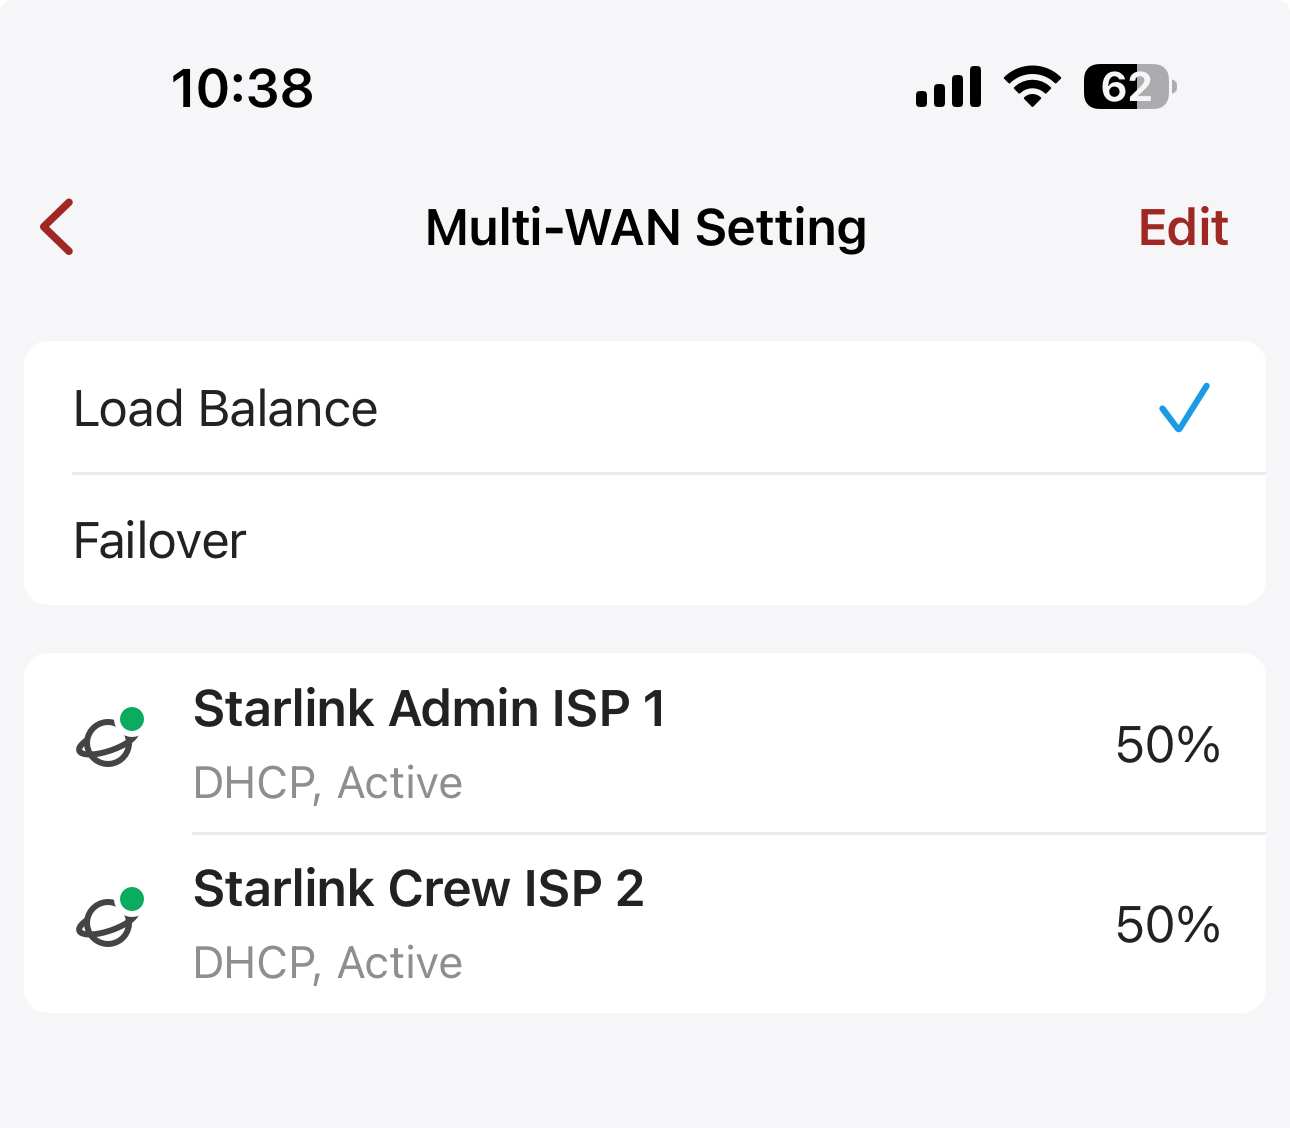1290x1128 pixels.
Task: Tap the Starlink Crew ISP 2 planet icon
Action: 106,922
